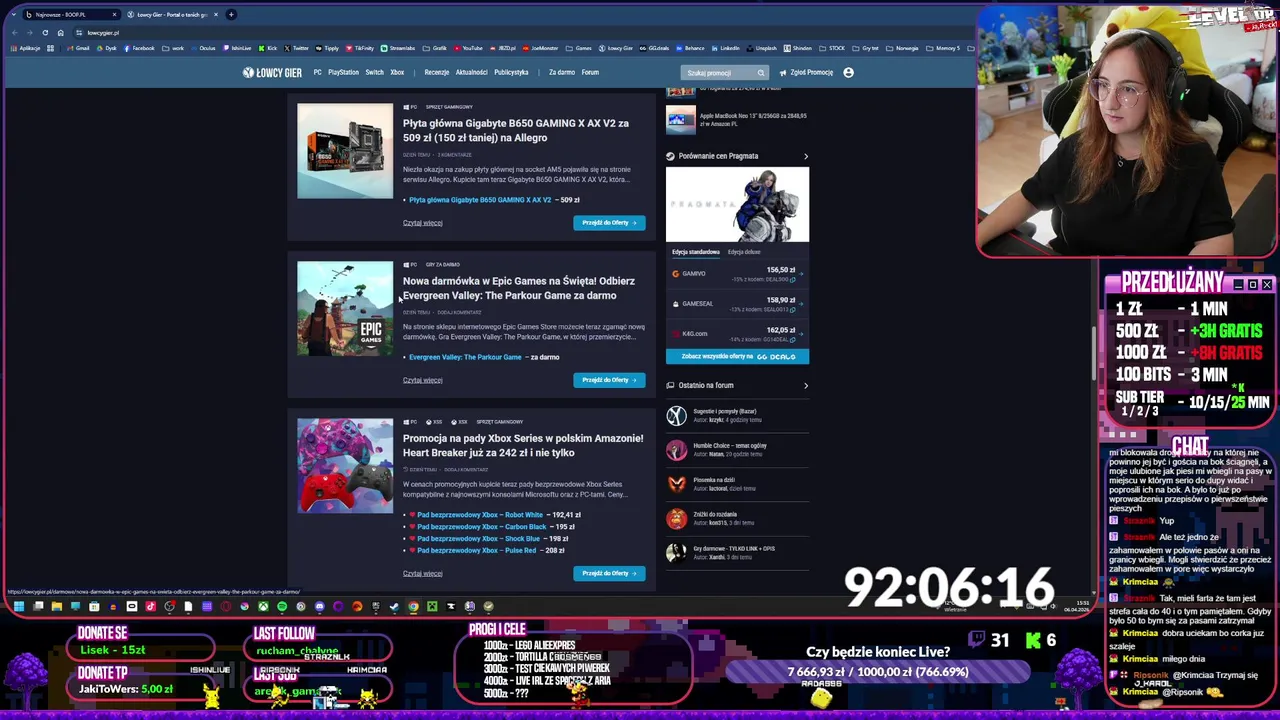Open the Games bookmark folder
The width and height of the screenshot is (1280, 720).
(579, 48)
